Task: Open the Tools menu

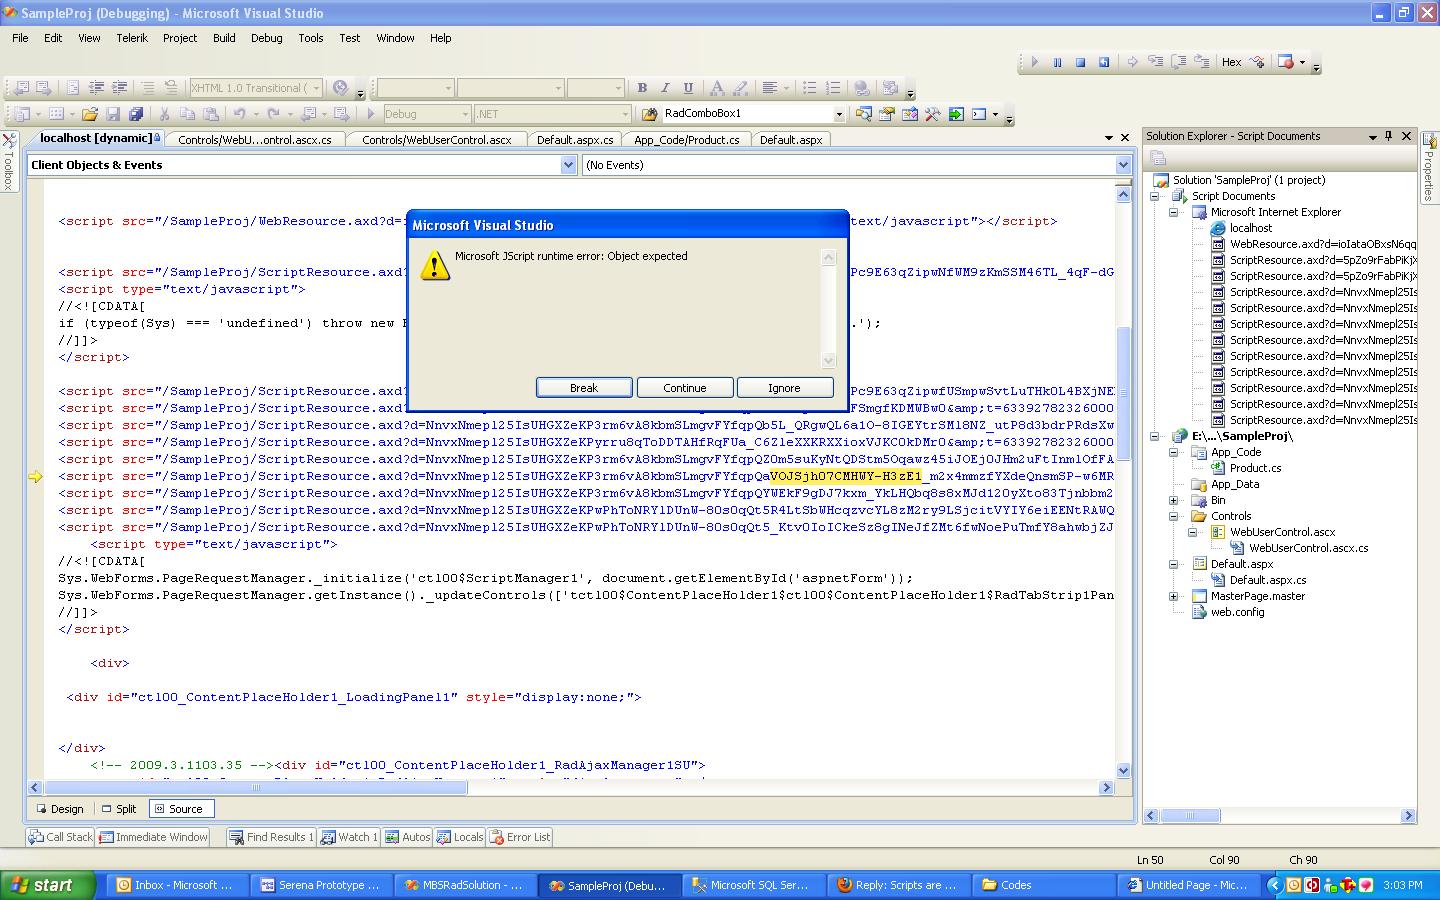Action: coord(311,38)
